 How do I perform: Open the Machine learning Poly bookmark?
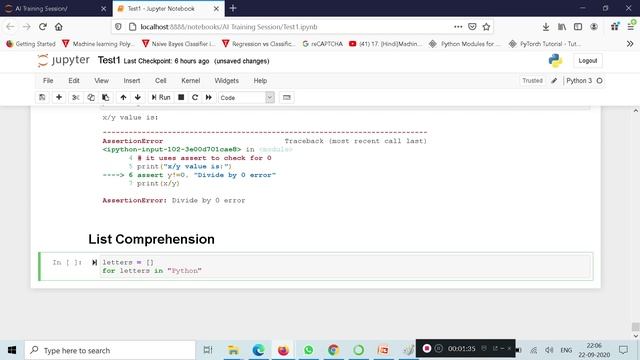click(x=98, y=44)
